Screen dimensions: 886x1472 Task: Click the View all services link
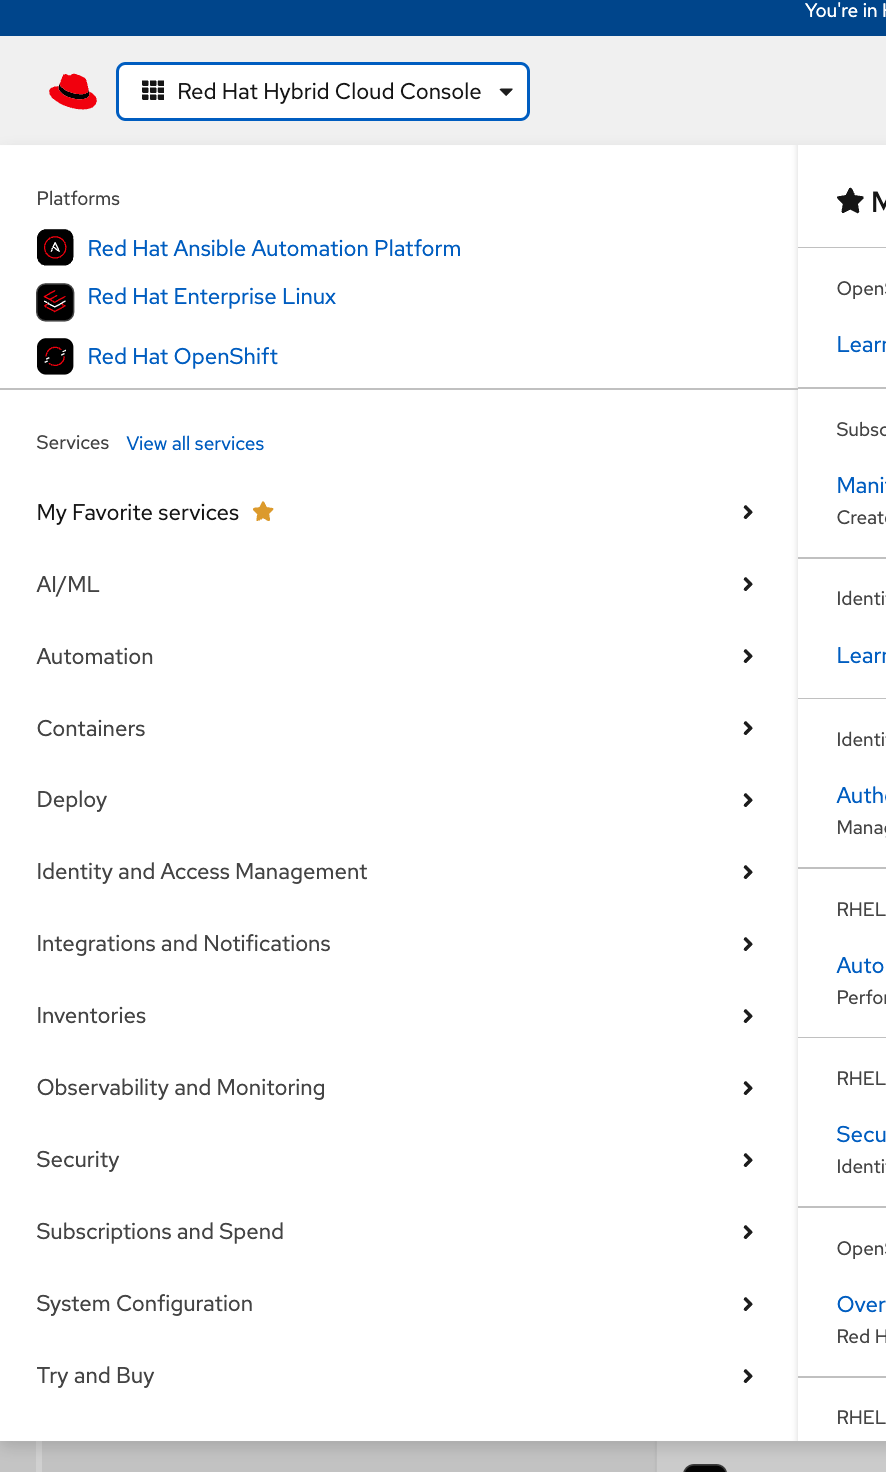click(x=195, y=444)
